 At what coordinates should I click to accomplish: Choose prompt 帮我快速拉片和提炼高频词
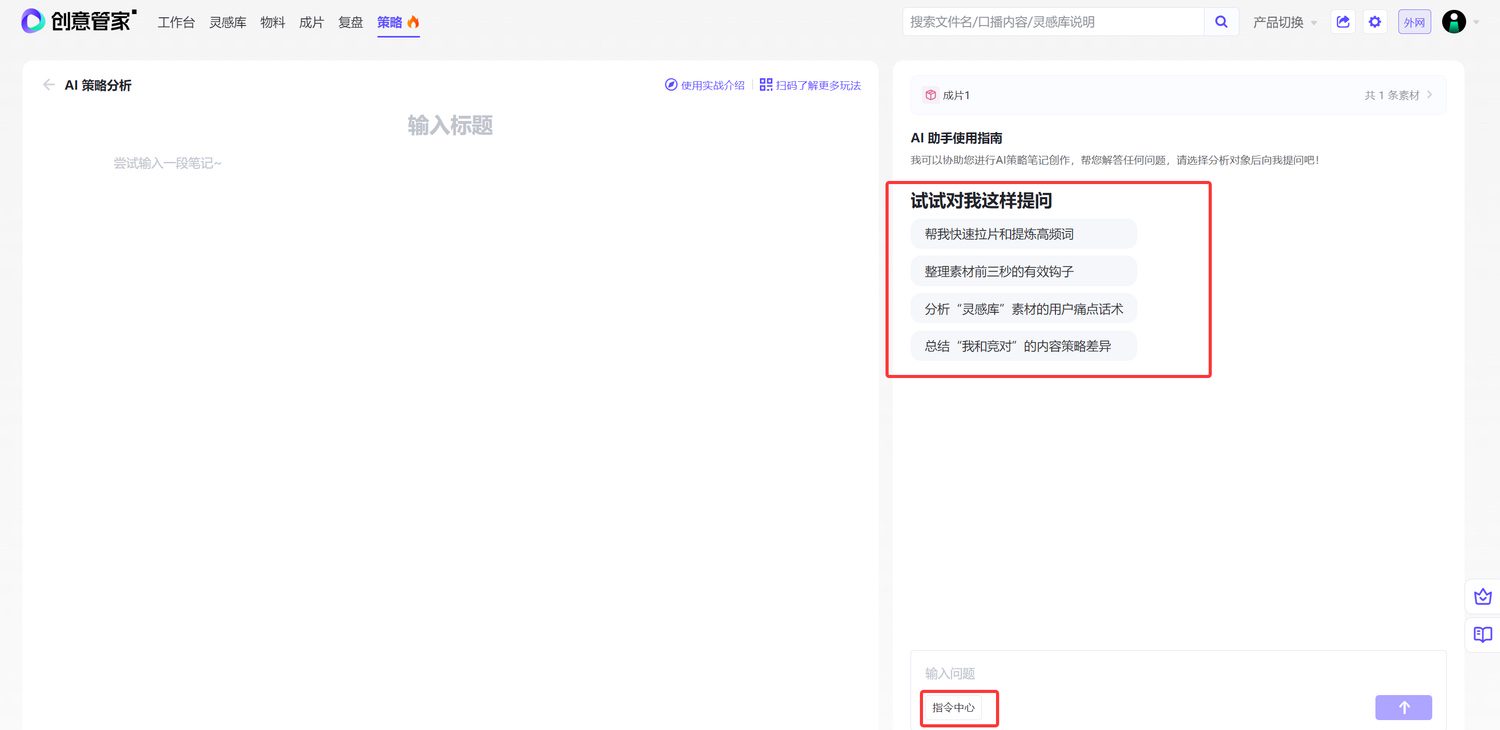pyautogui.click(x=1024, y=234)
